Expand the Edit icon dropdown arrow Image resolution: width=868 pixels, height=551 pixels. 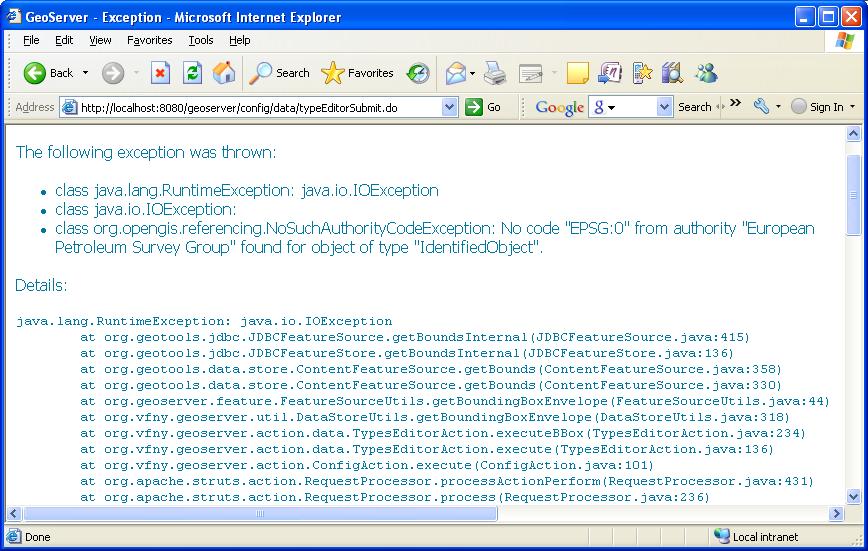[554, 73]
